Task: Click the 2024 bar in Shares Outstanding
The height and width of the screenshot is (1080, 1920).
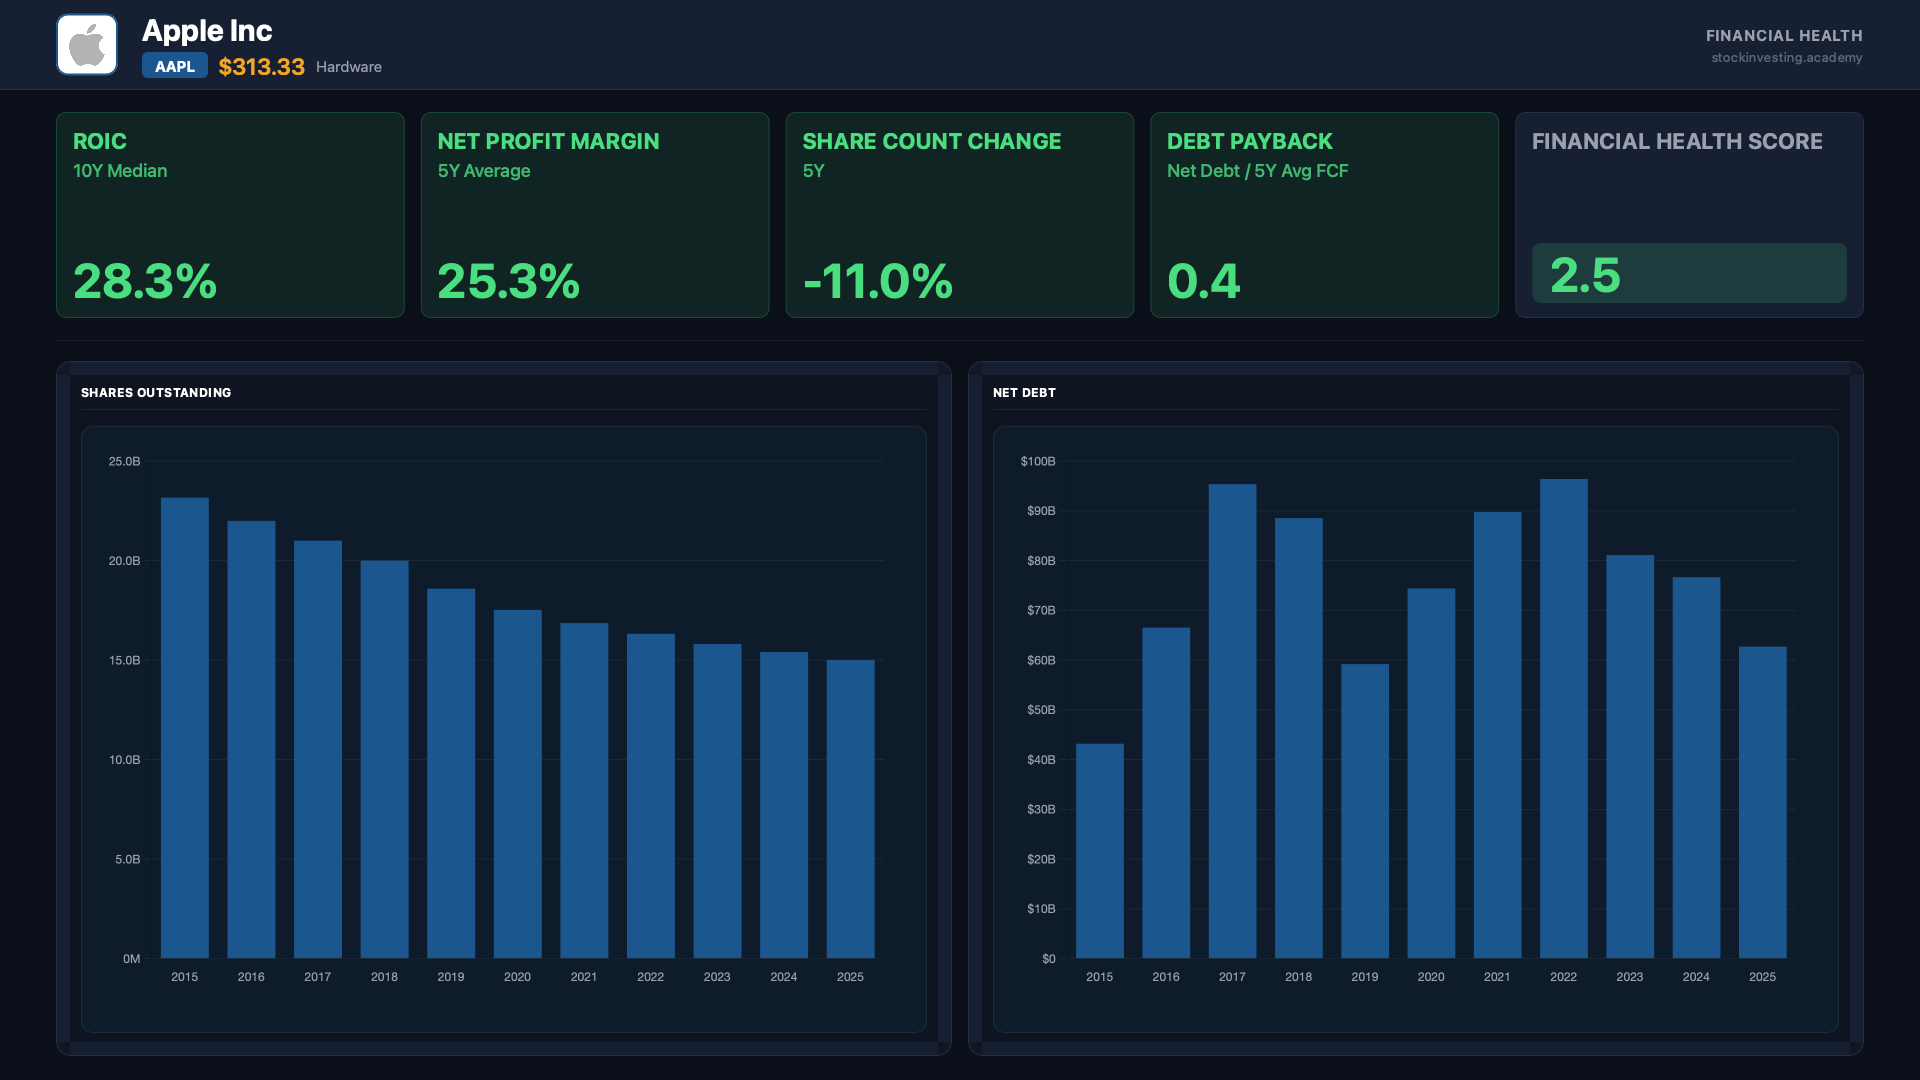Action: [x=784, y=805]
